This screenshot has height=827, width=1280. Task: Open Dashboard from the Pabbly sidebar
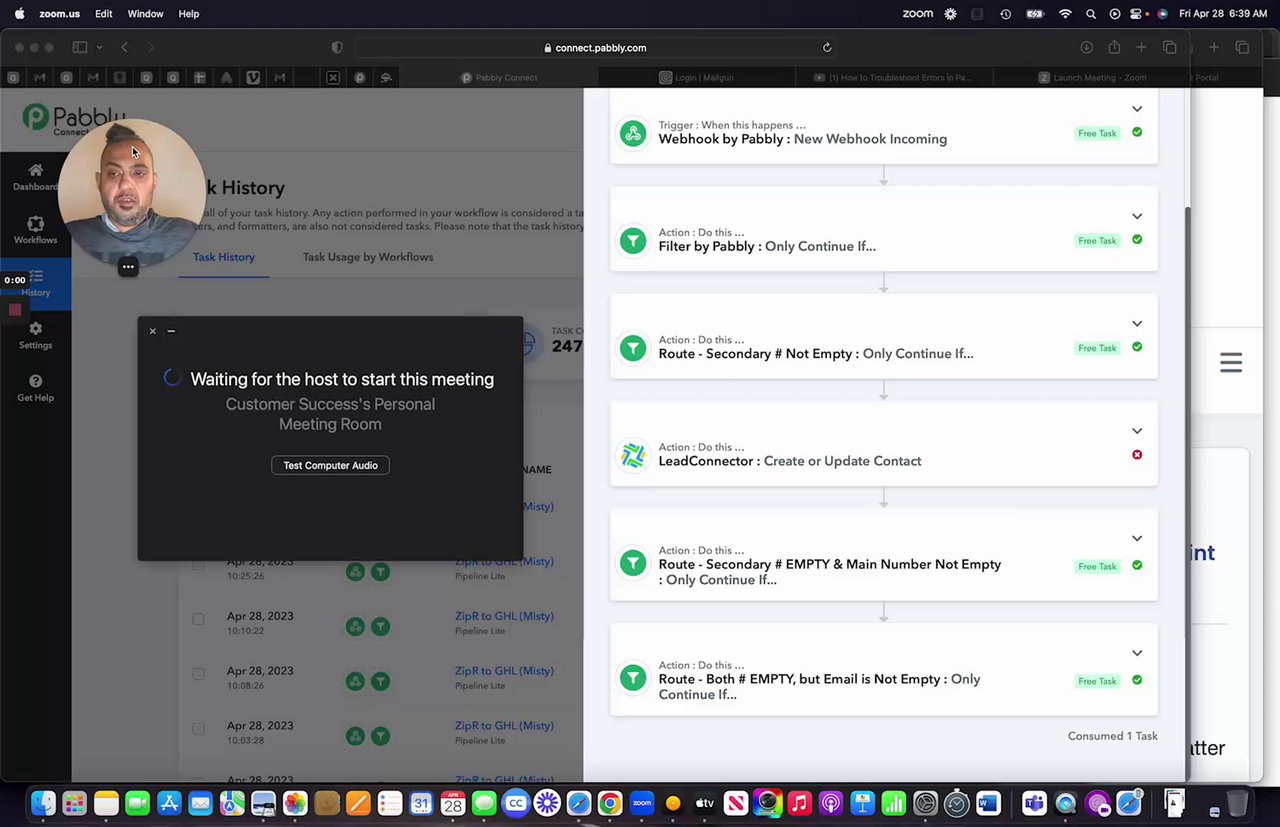point(35,177)
